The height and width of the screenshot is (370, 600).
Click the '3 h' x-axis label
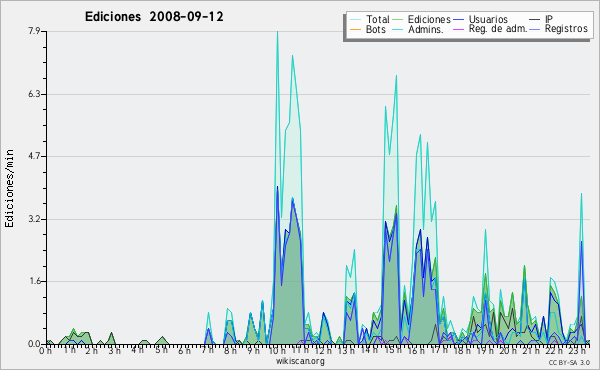114,350
